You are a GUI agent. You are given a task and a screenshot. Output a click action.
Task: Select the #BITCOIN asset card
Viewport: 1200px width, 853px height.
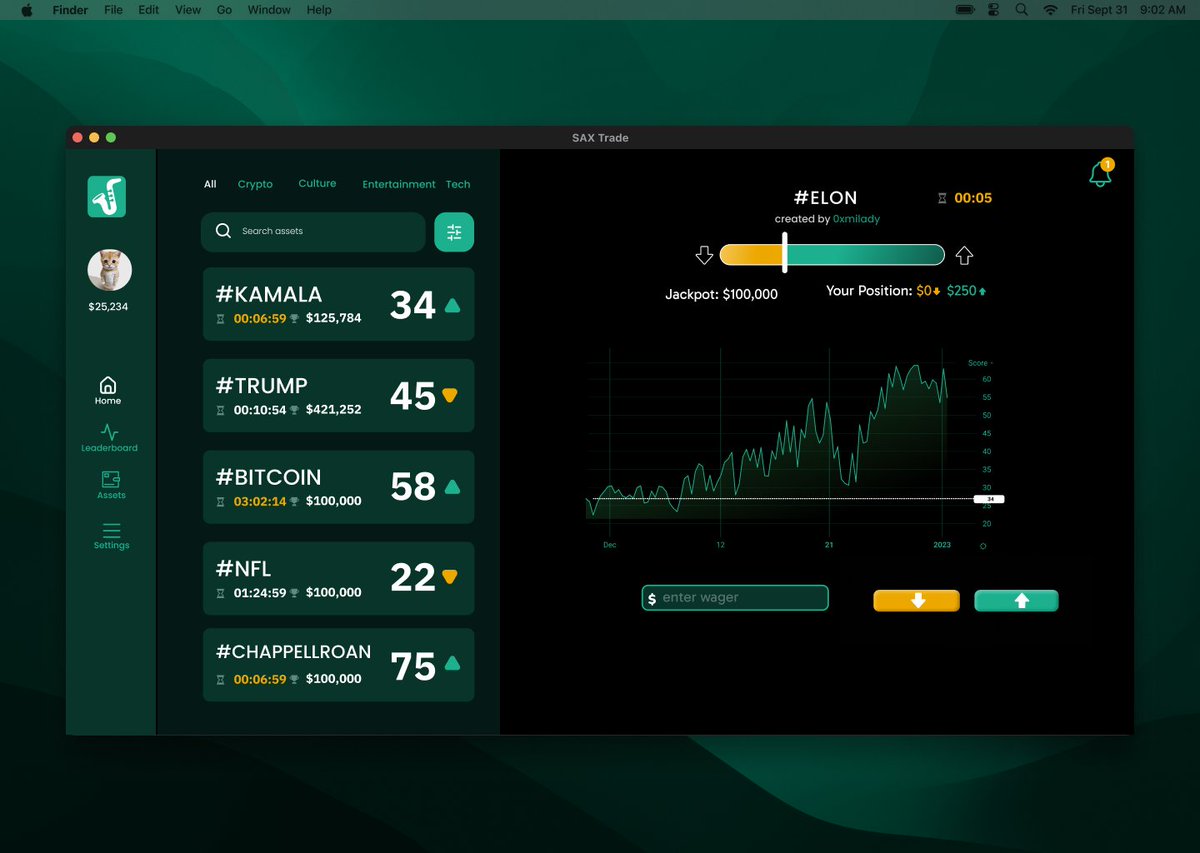click(338, 487)
